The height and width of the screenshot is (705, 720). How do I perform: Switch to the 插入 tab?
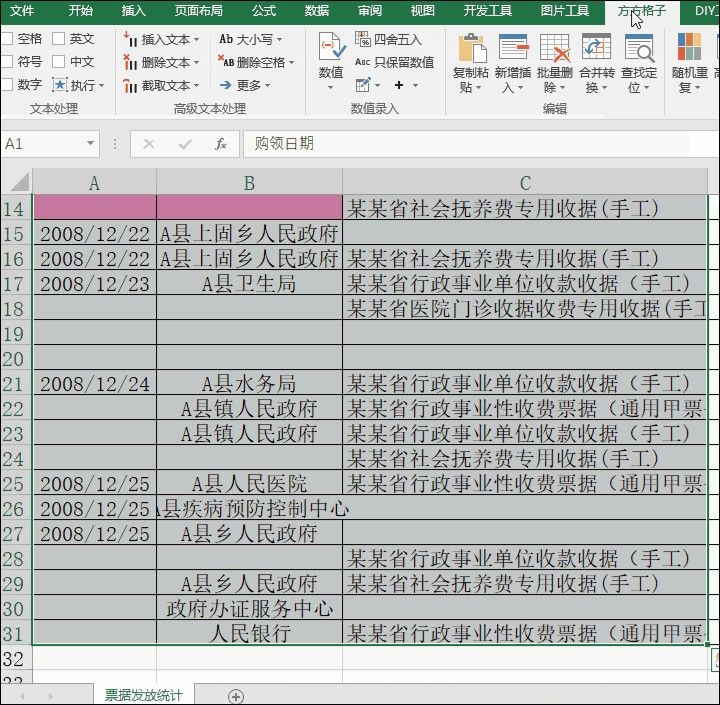(x=134, y=10)
